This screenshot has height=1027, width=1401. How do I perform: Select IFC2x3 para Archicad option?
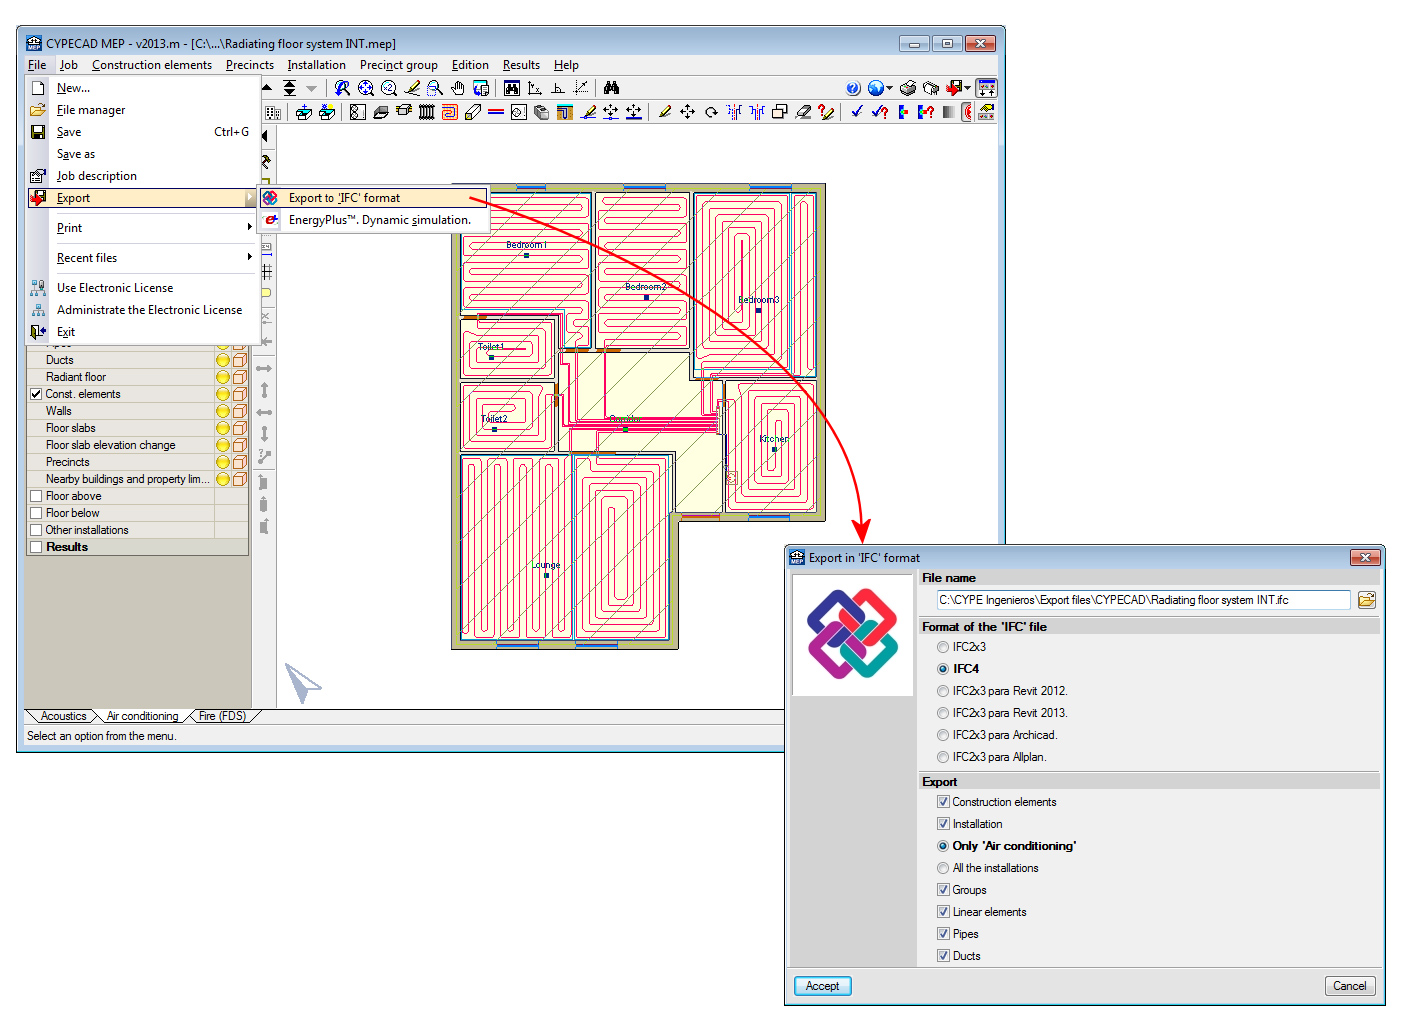coord(943,735)
